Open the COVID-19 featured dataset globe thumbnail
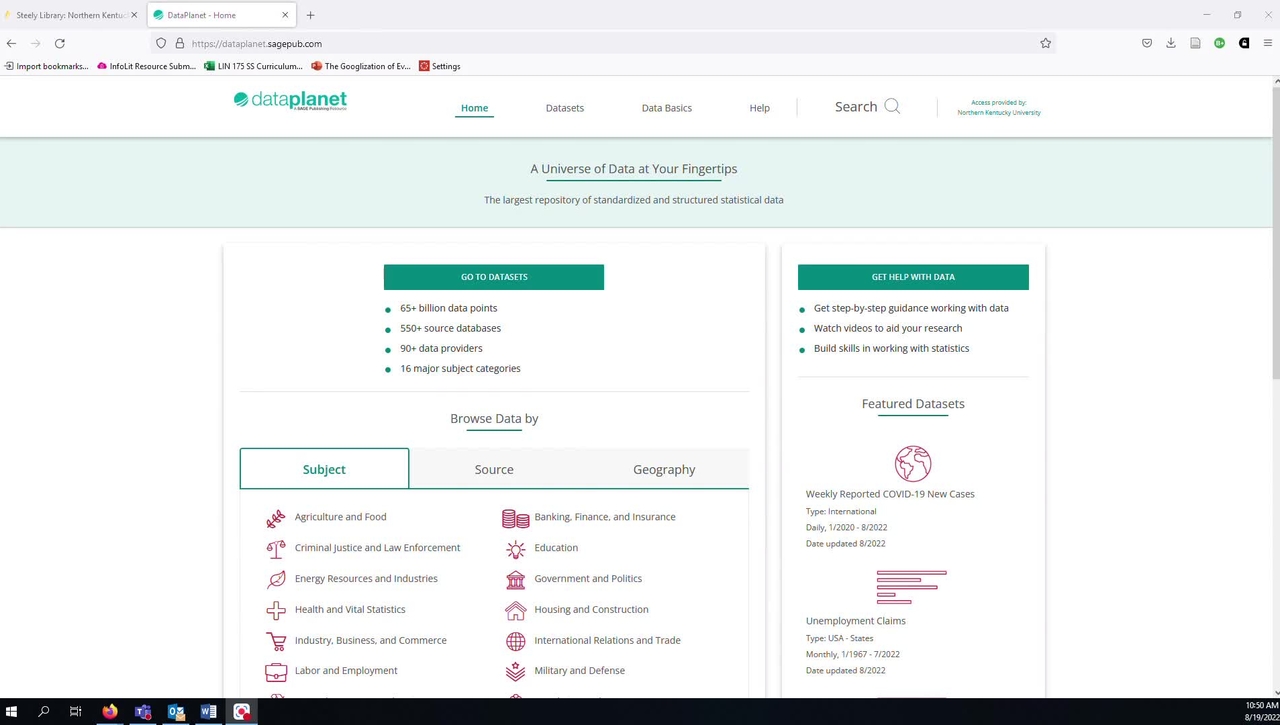 click(912, 464)
